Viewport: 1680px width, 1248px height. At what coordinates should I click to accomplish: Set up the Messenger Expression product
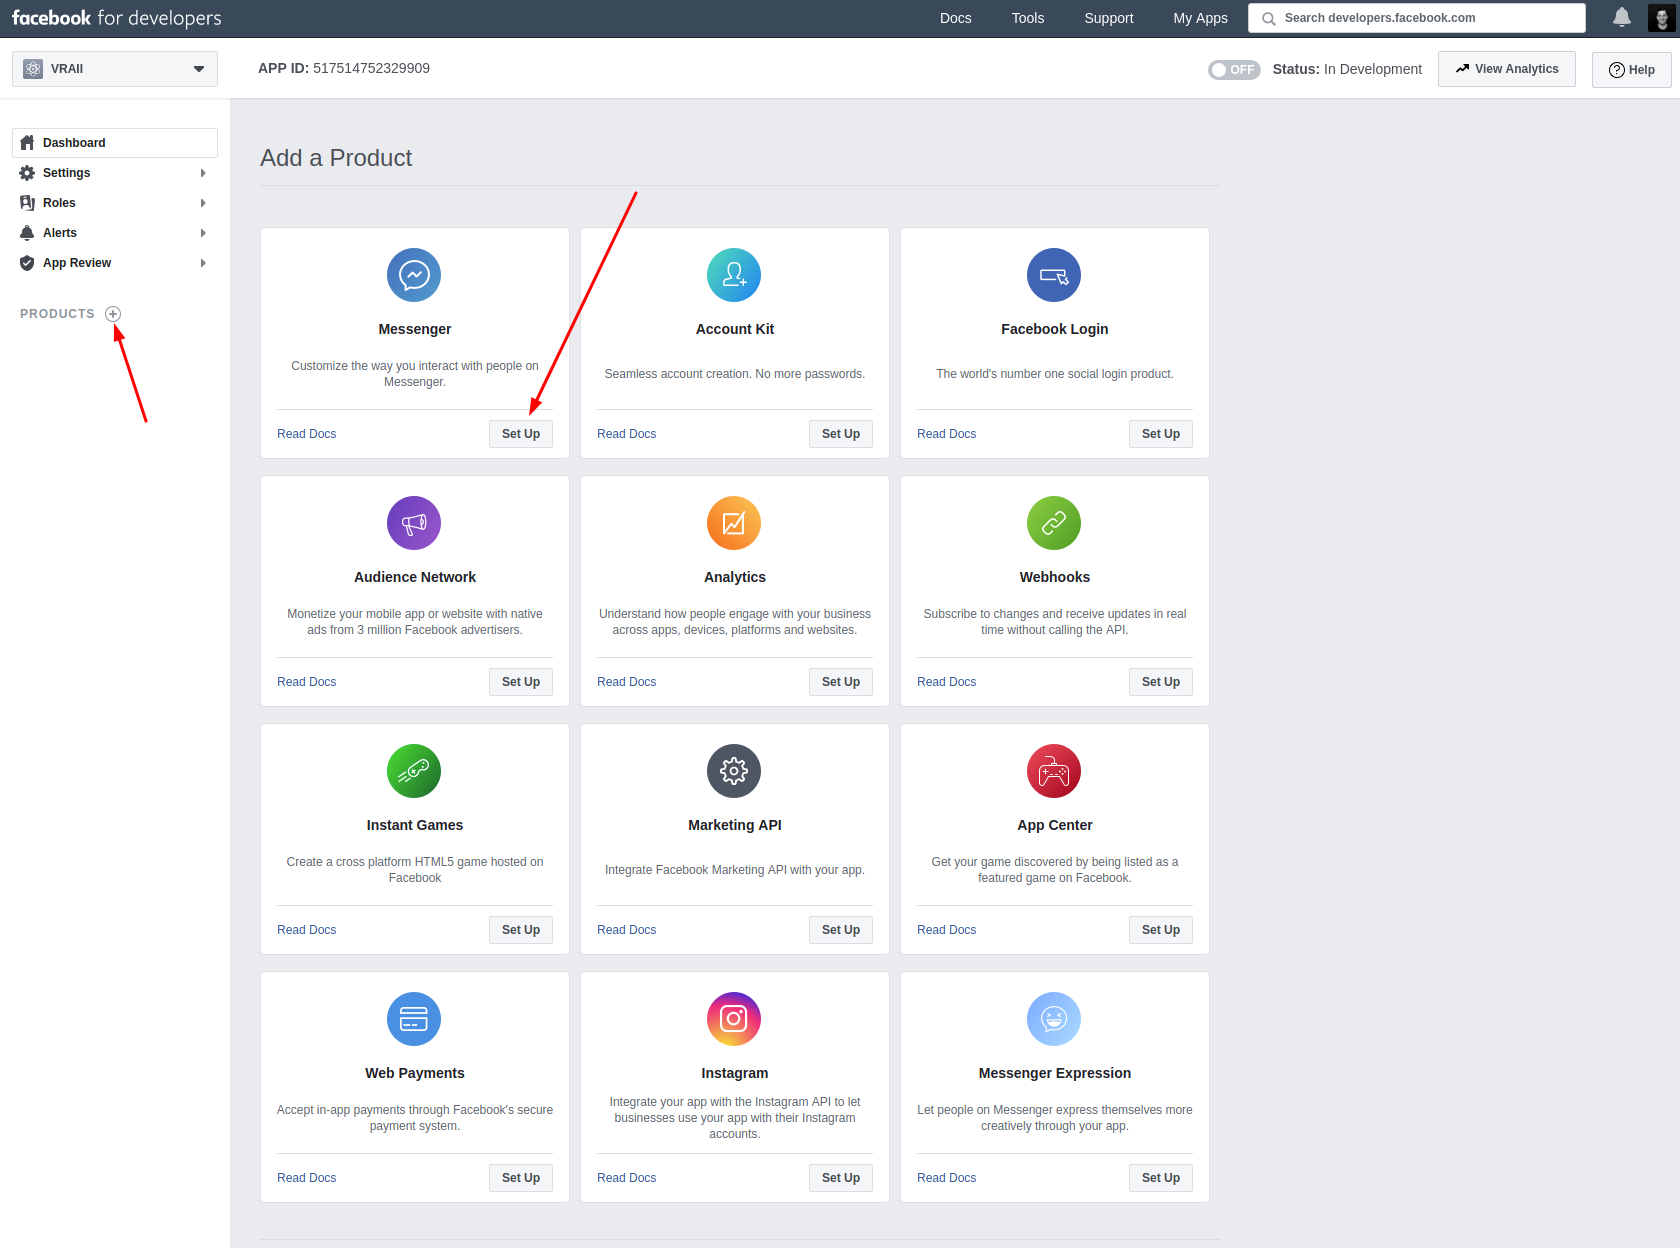point(1161,1178)
